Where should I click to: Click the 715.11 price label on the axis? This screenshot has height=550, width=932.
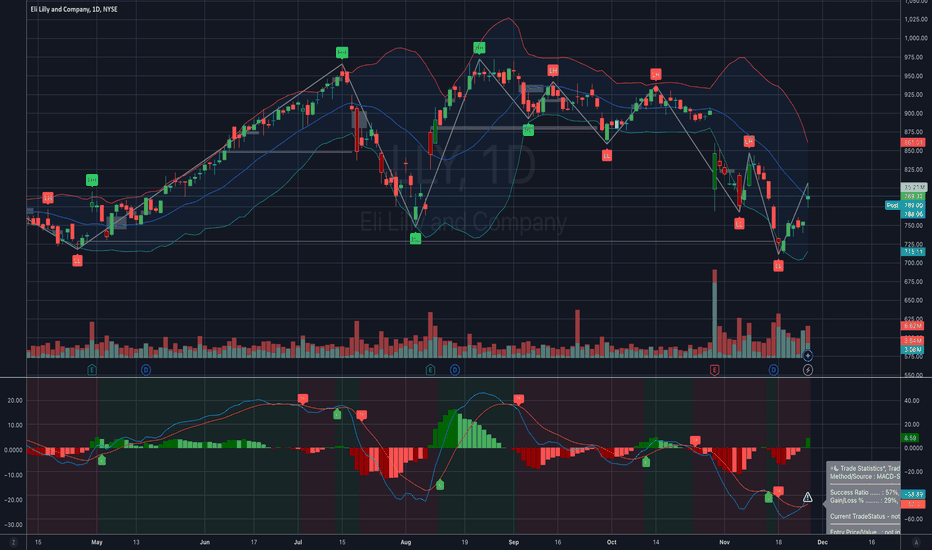913,252
